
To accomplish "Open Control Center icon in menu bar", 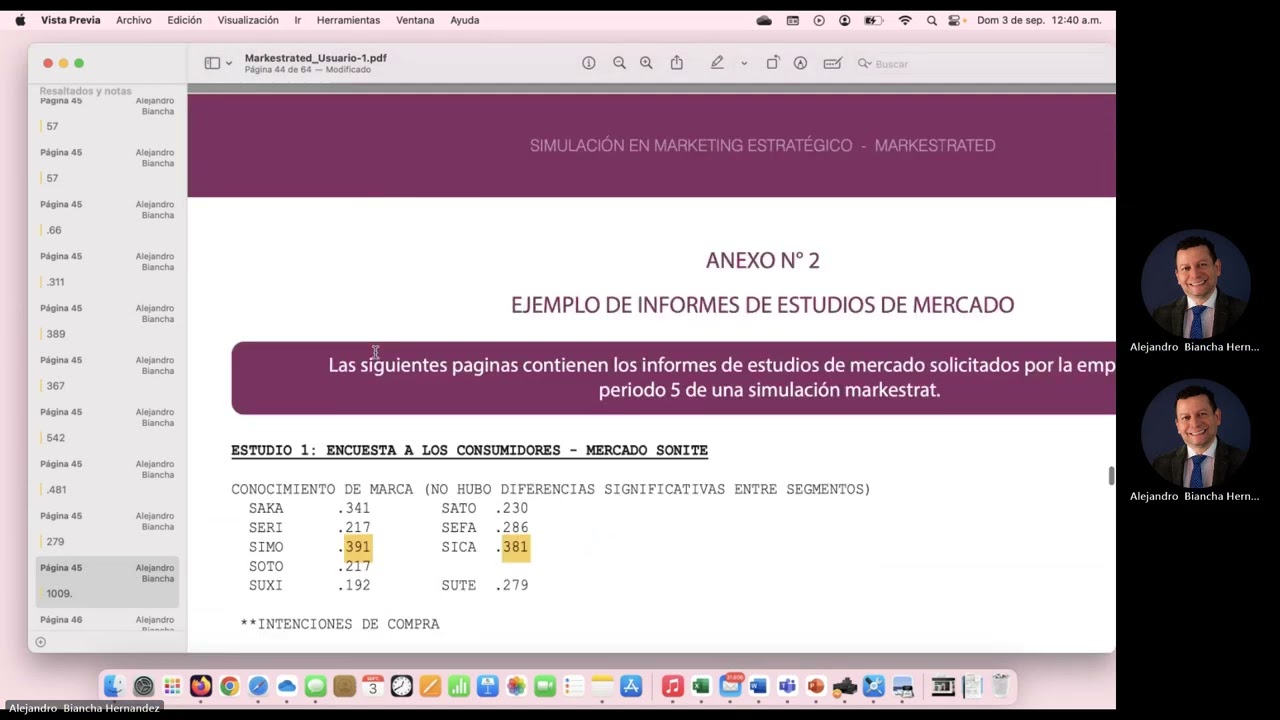I will click(x=955, y=20).
